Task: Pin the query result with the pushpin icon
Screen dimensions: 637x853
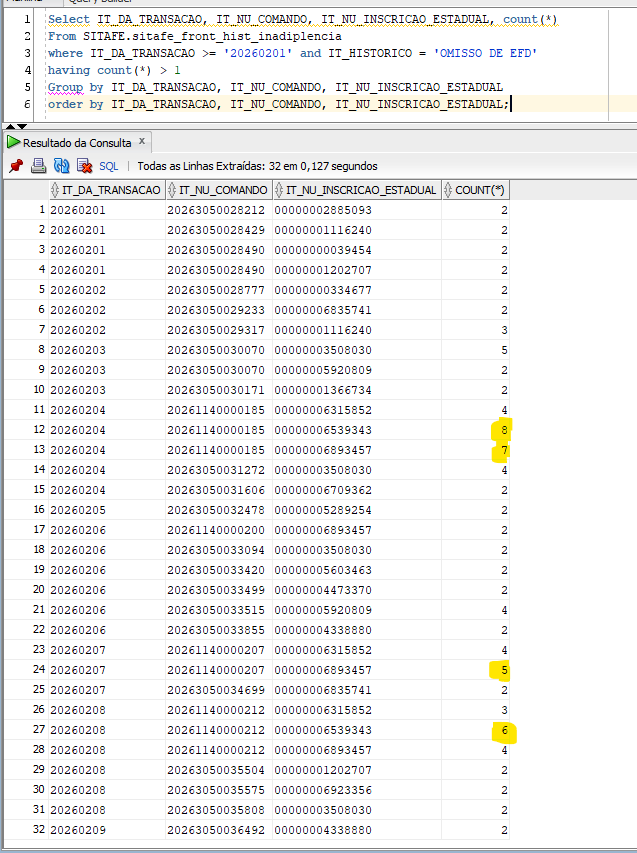Action: coord(15,166)
